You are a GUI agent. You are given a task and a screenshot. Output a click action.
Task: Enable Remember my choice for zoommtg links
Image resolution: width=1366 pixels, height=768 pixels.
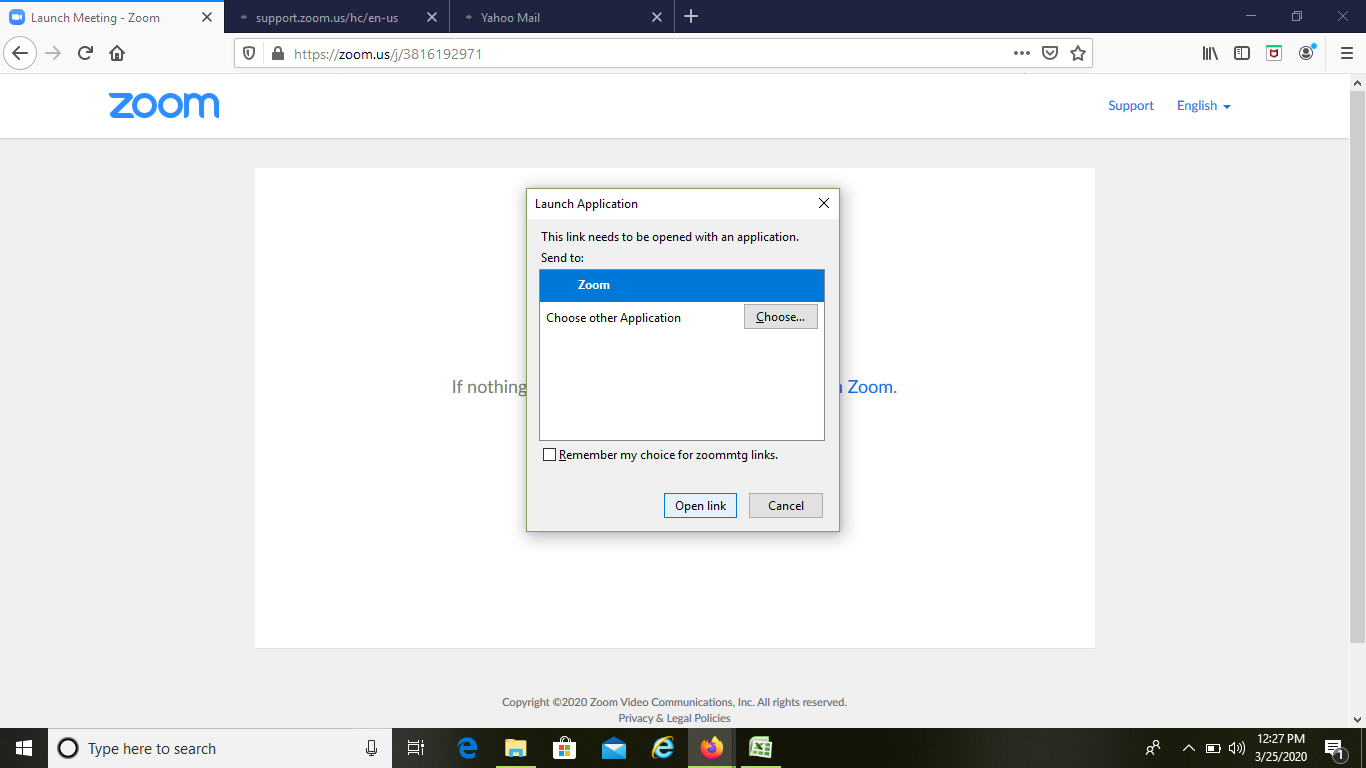tap(549, 455)
